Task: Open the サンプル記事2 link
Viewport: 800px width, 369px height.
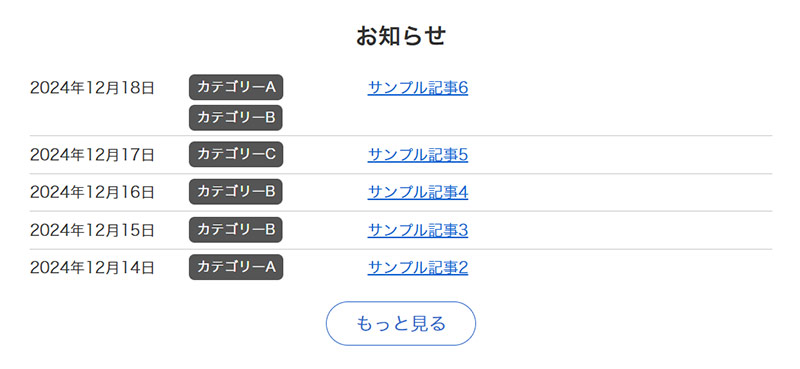Action: tap(417, 267)
